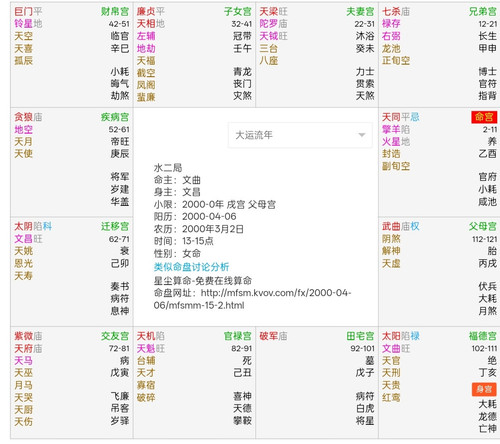Viewport: 500px width, 444px height.
Task: Click the 七杀 star name
Action: (x=391, y=12)
